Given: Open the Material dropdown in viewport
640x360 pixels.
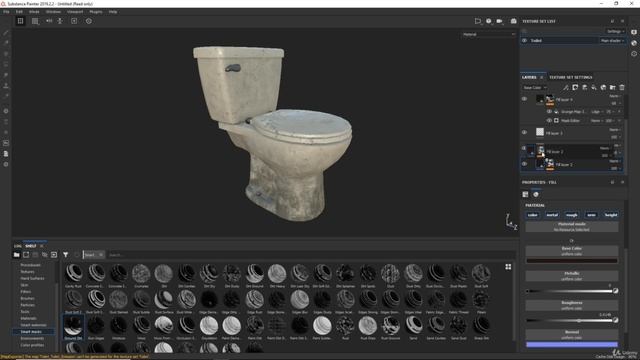Looking at the screenshot, I should click(489, 34).
